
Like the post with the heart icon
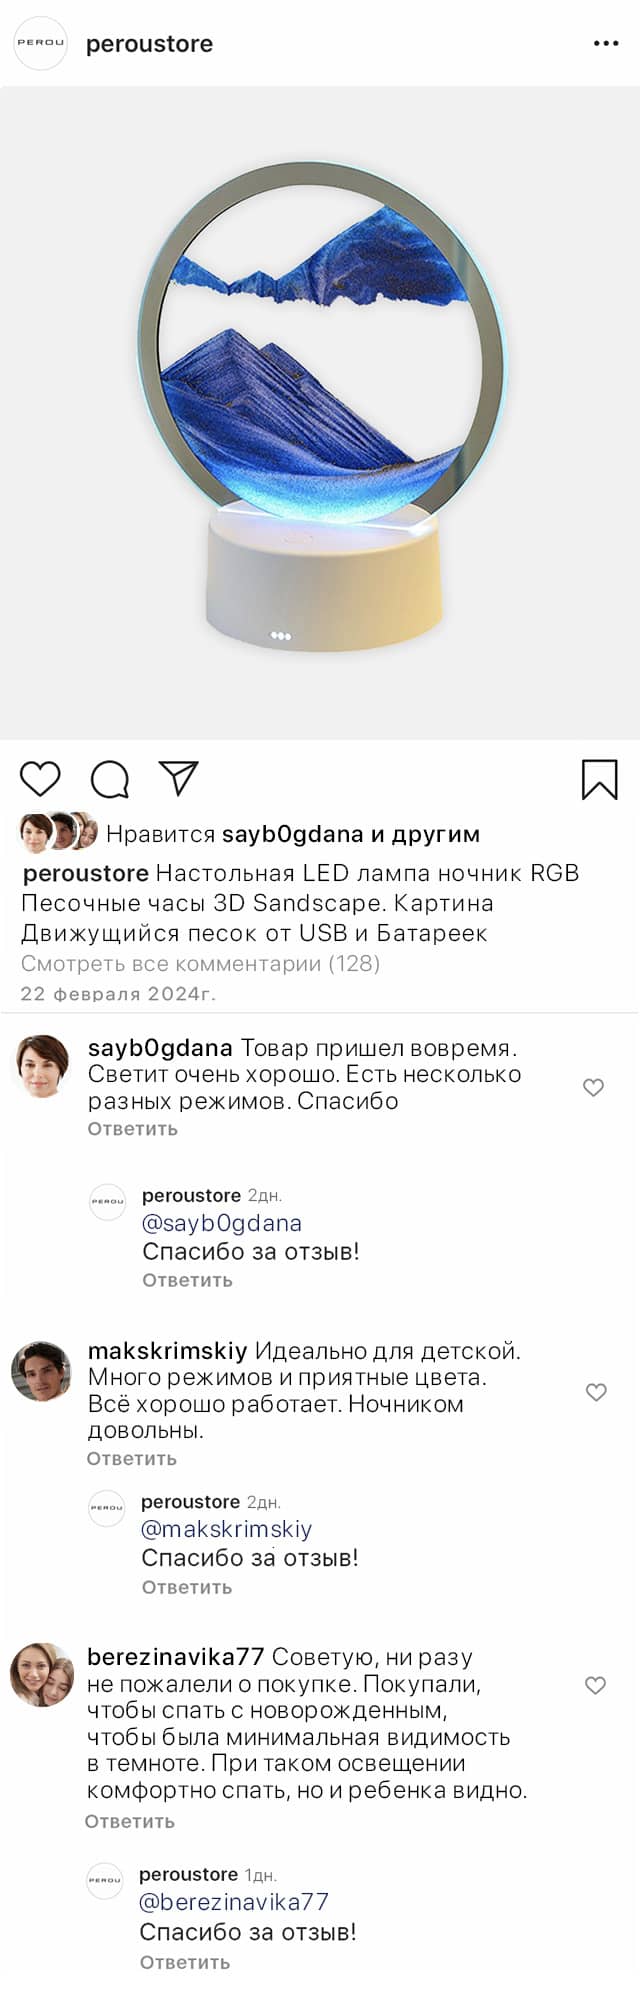click(40, 779)
